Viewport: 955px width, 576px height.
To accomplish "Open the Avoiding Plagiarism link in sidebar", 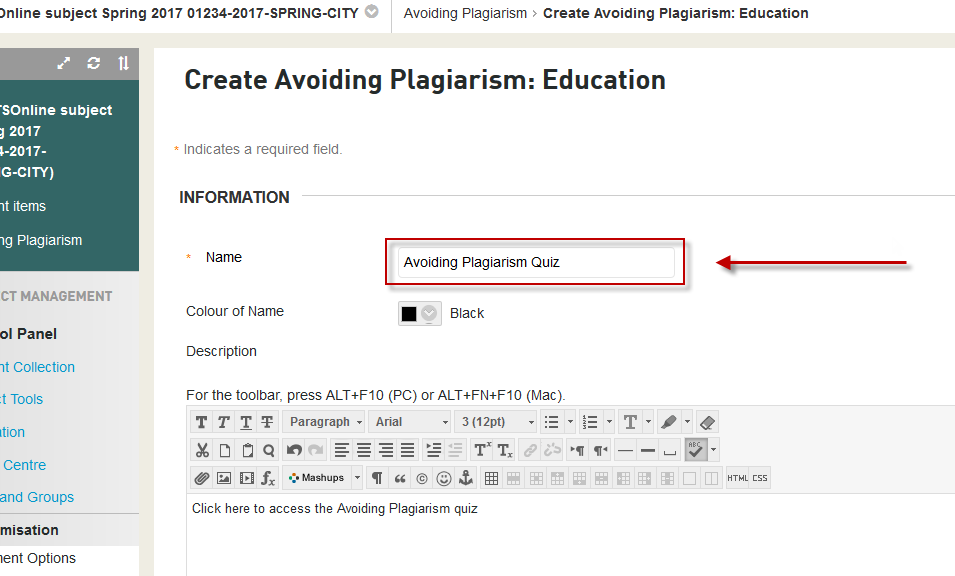I will (41, 240).
